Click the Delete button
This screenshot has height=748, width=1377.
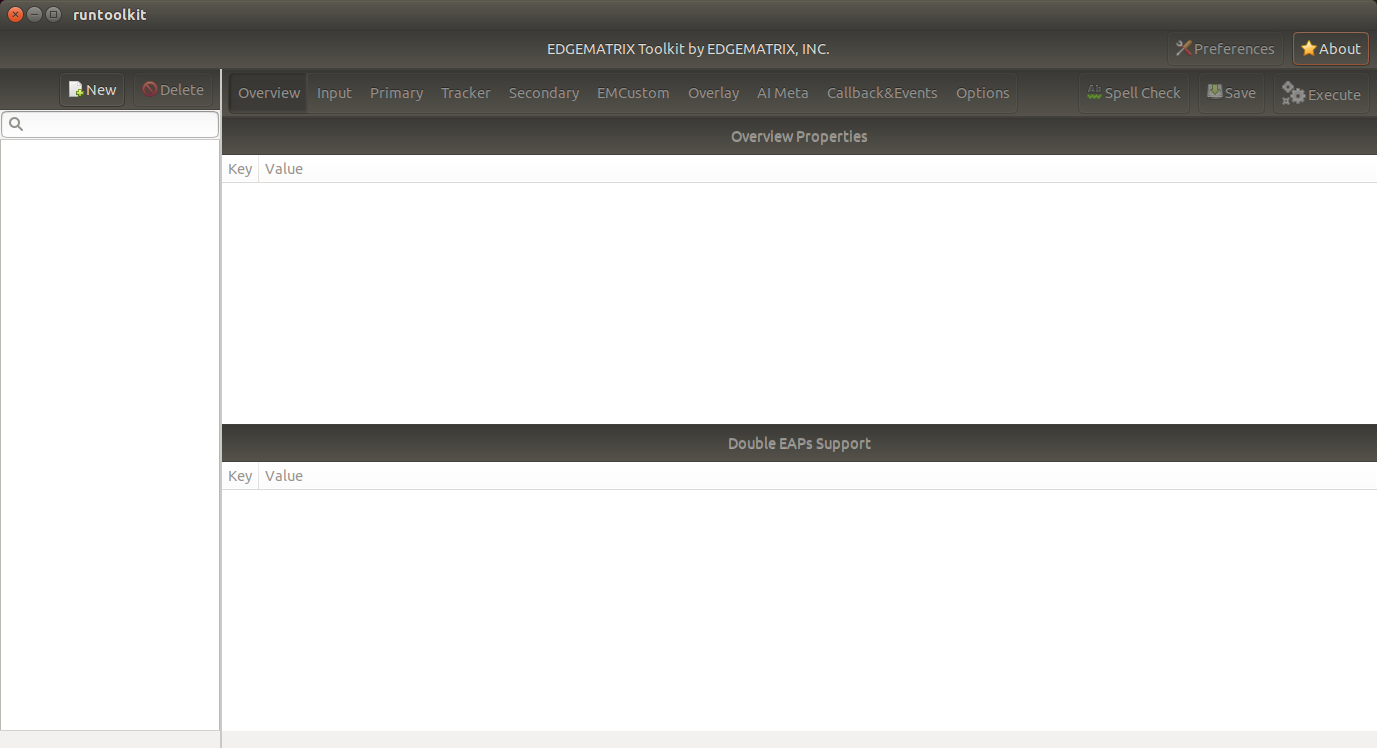(173, 90)
